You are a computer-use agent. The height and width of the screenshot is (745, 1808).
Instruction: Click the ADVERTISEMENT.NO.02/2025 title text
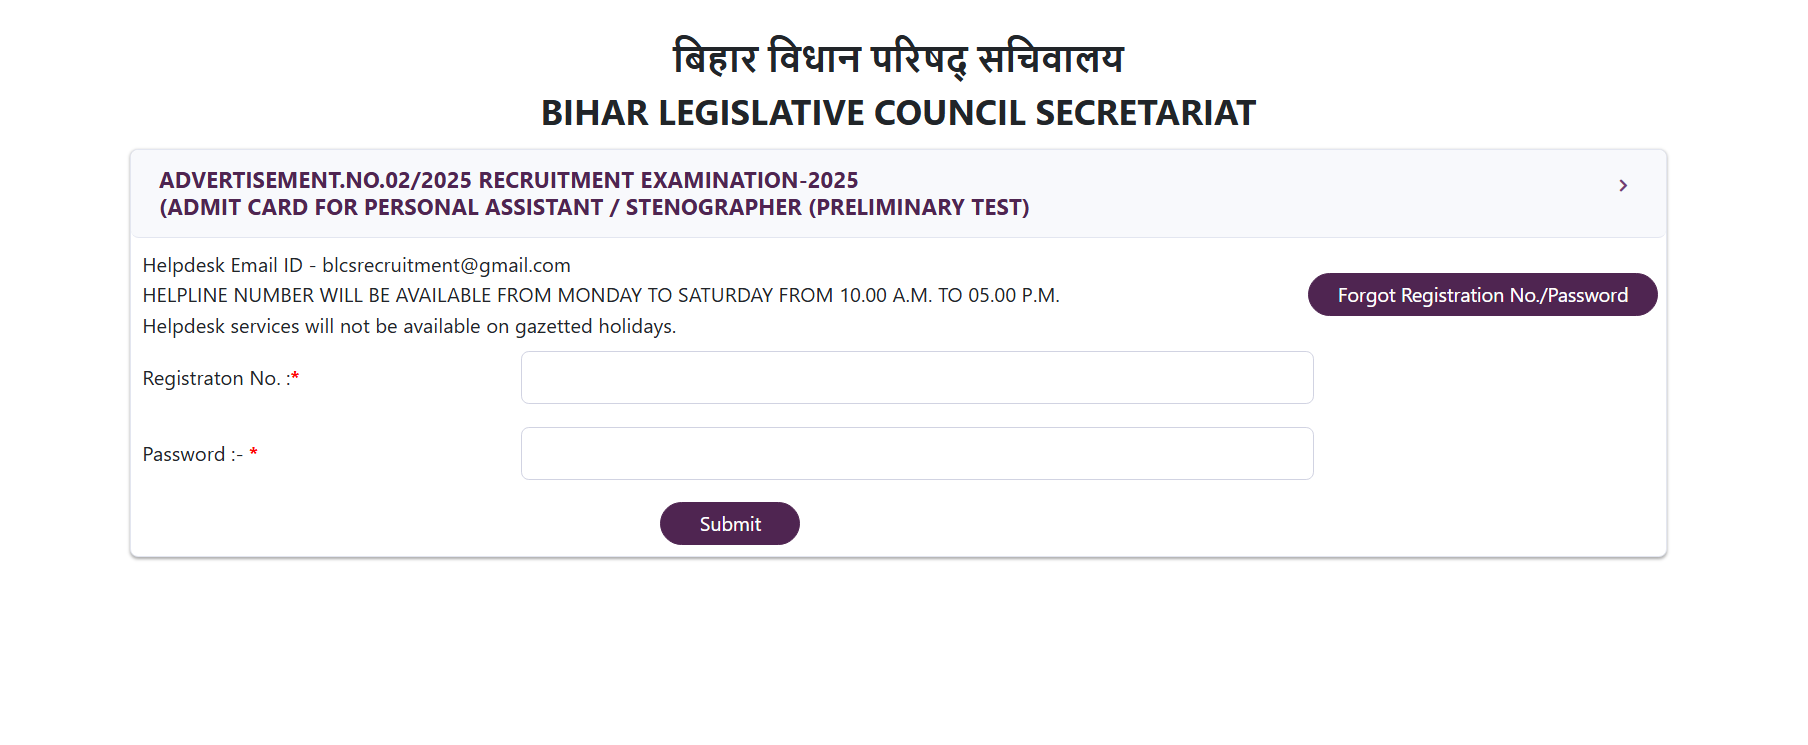[315, 181]
